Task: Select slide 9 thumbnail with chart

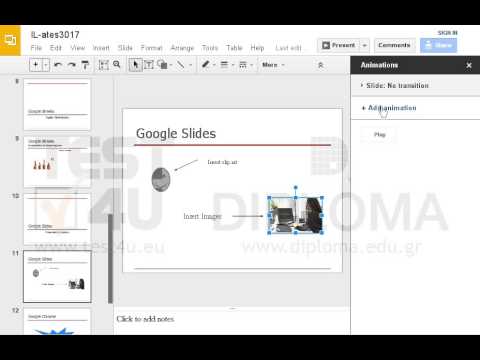Action: click(x=57, y=162)
